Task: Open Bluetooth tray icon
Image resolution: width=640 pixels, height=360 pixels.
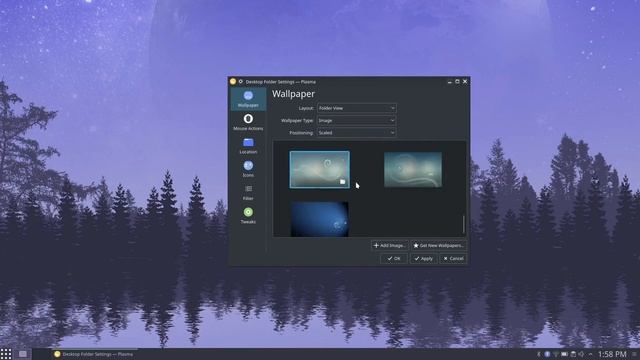Action: pos(538,354)
